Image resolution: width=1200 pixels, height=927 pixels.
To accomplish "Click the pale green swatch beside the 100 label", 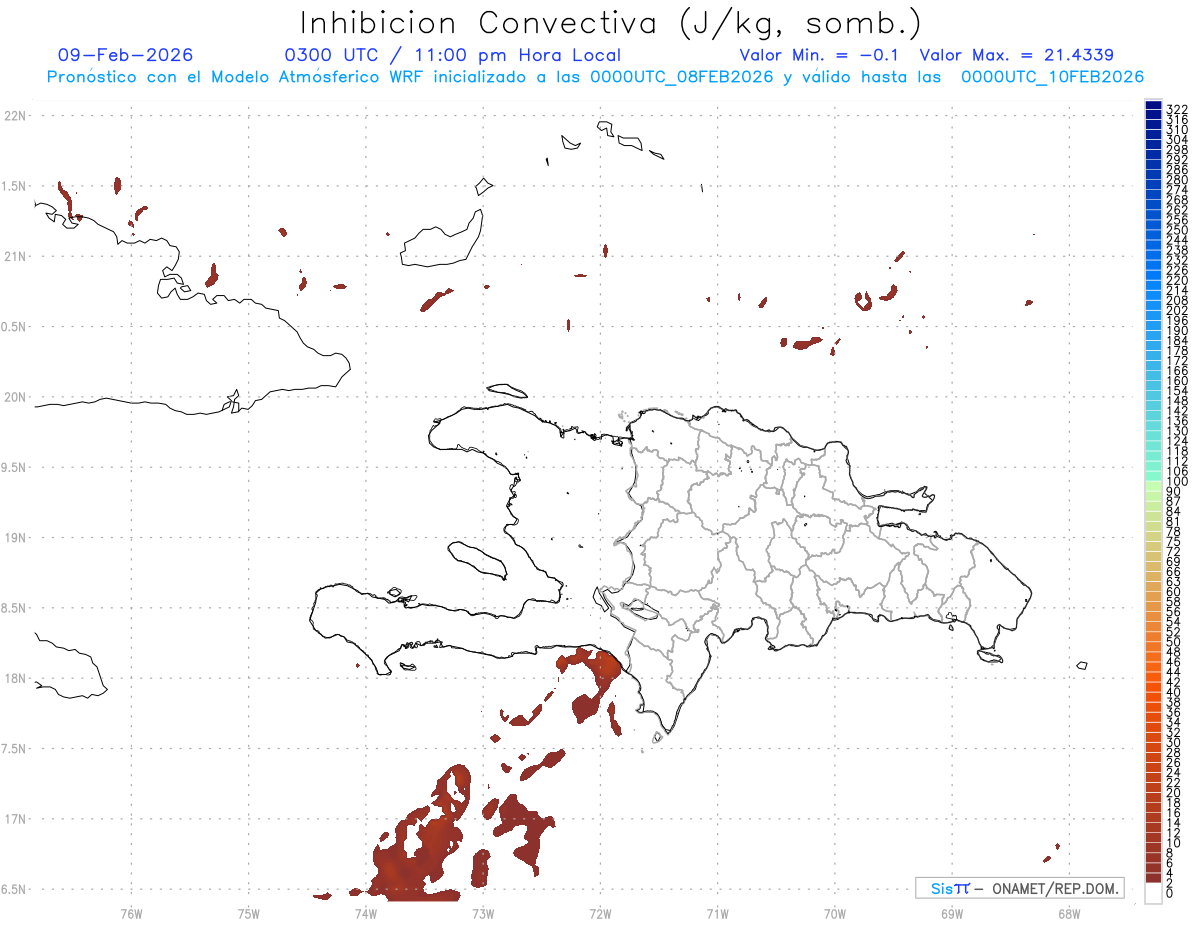I will tap(1153, 486).
